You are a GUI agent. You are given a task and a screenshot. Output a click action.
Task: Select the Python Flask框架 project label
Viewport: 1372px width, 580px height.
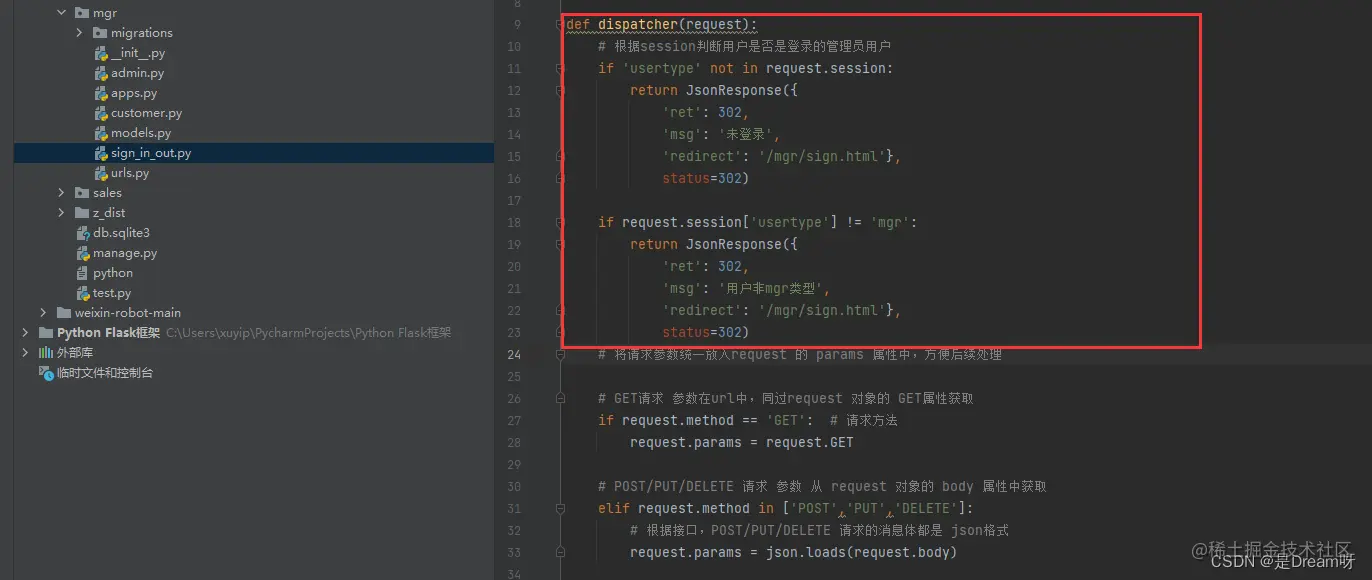point(108,333)
